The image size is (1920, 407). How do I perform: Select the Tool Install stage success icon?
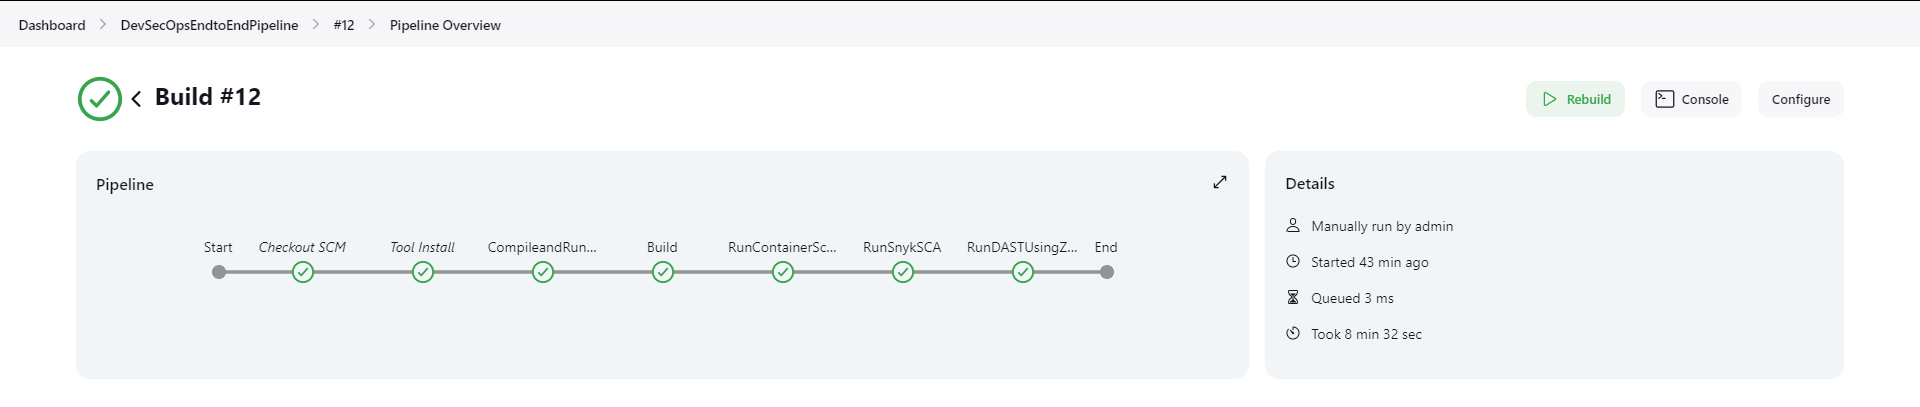pos(423,272)
